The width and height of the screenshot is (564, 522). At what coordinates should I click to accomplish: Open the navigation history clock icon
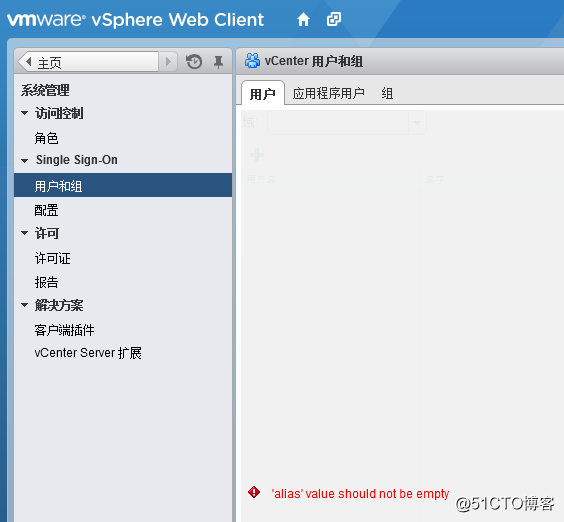pyautogui.click(x=194, y=62)
